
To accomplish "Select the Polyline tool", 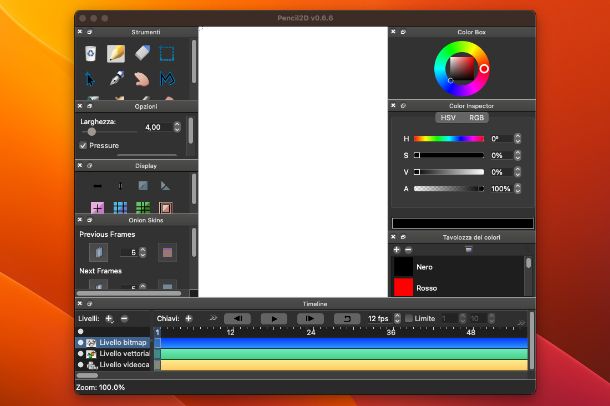I will click(167, 79).
